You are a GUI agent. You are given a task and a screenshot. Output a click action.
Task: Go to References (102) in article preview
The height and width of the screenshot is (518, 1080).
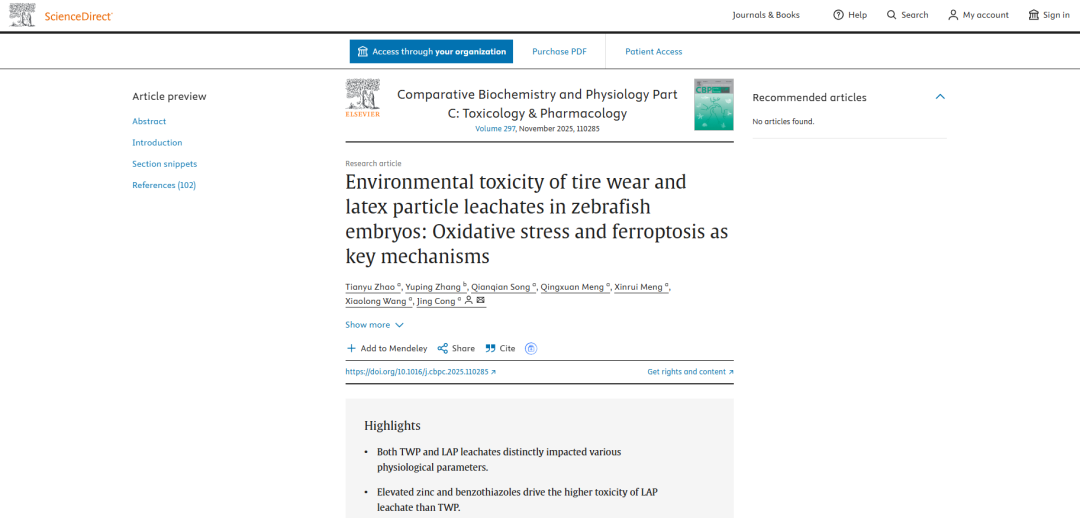tap(164, 185)
